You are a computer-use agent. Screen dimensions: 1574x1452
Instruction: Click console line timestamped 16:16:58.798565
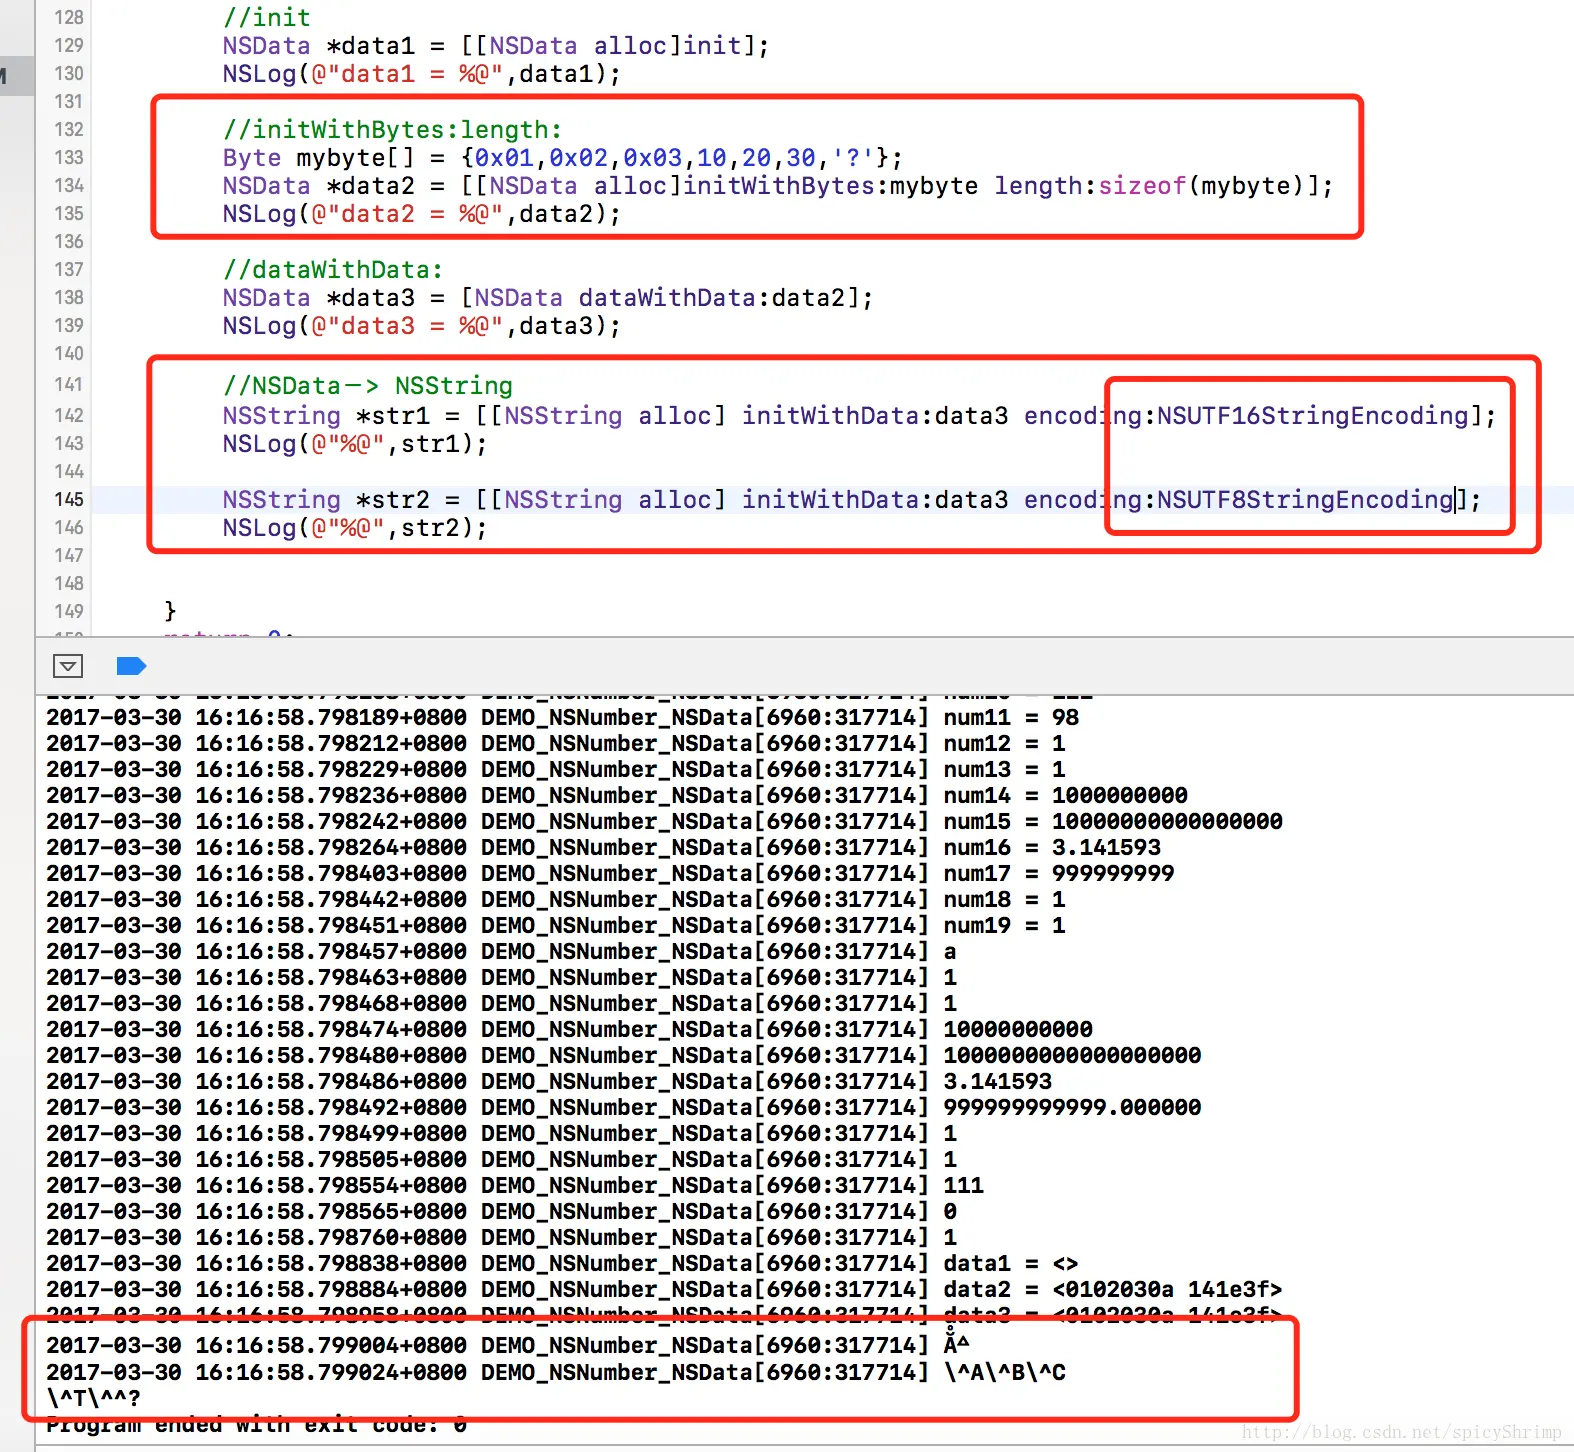[501, 1211]
